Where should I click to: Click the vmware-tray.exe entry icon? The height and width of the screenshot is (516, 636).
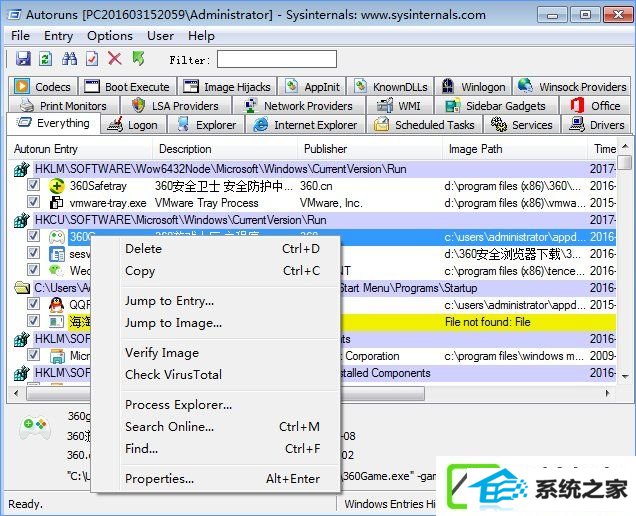(x=56, y=203)
